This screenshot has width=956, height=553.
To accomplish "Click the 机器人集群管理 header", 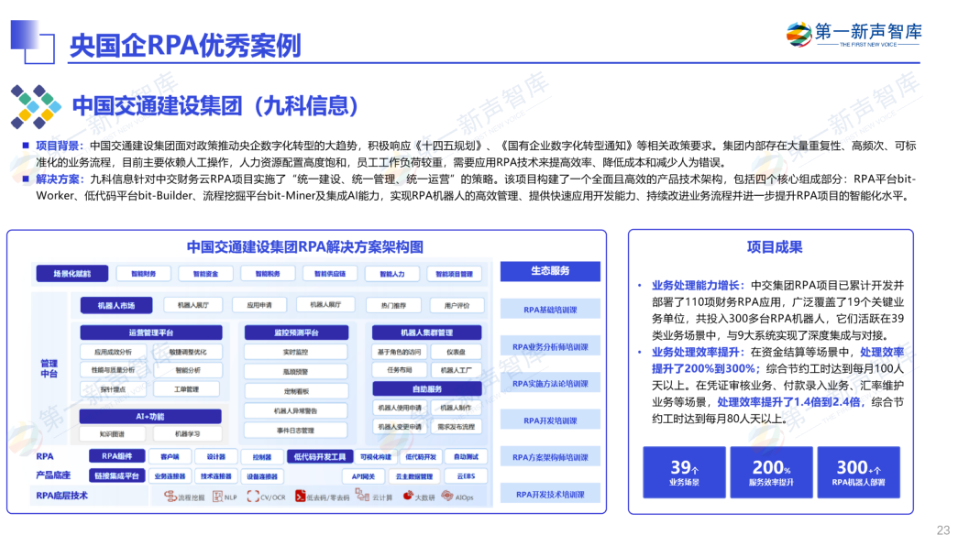I will pyautogui.click(x=427, y=333).
